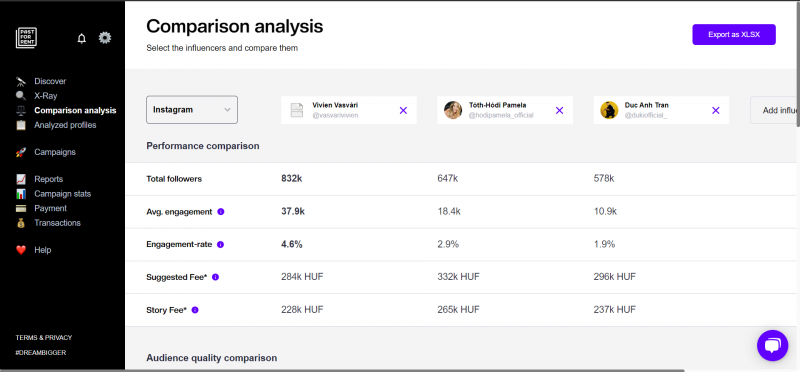This screenshot has height=372, width=800.
Task: Select Comparison analysis menu item
Action: (x=76, y=110)
